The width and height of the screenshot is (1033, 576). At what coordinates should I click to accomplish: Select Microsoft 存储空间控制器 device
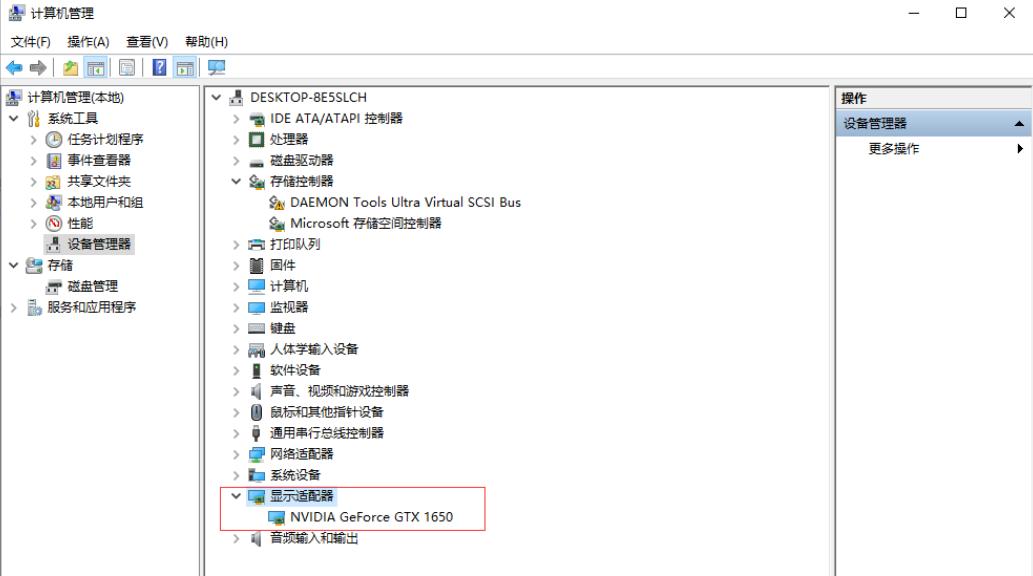click(366, 223)
